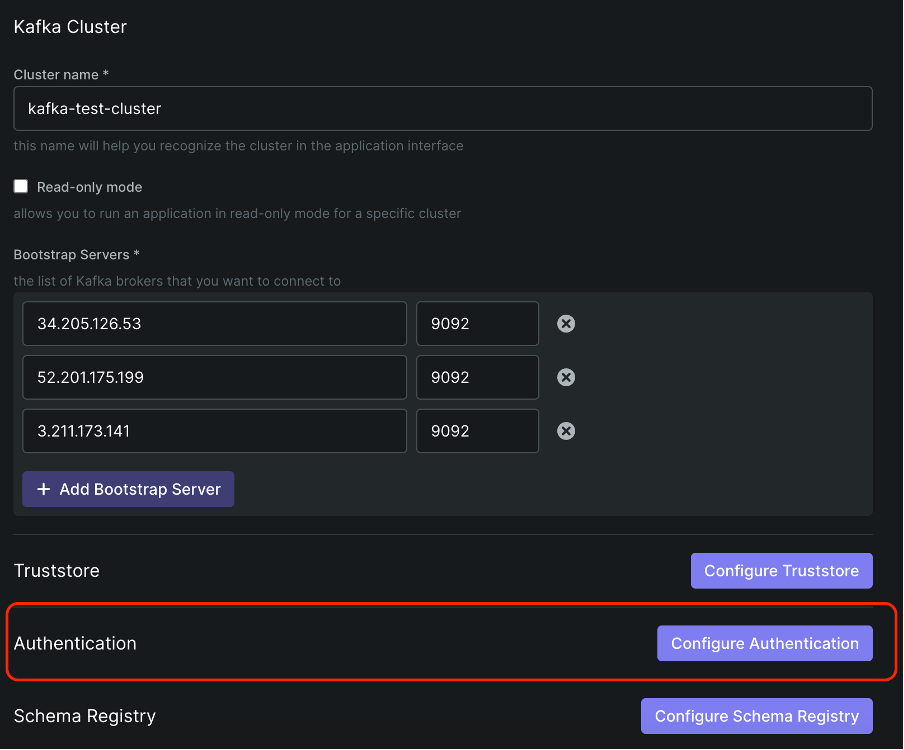The image size is (904, 750).
Task: Edit port 9092 for 52.201.175.199
Action: click(x=477, y=377)
